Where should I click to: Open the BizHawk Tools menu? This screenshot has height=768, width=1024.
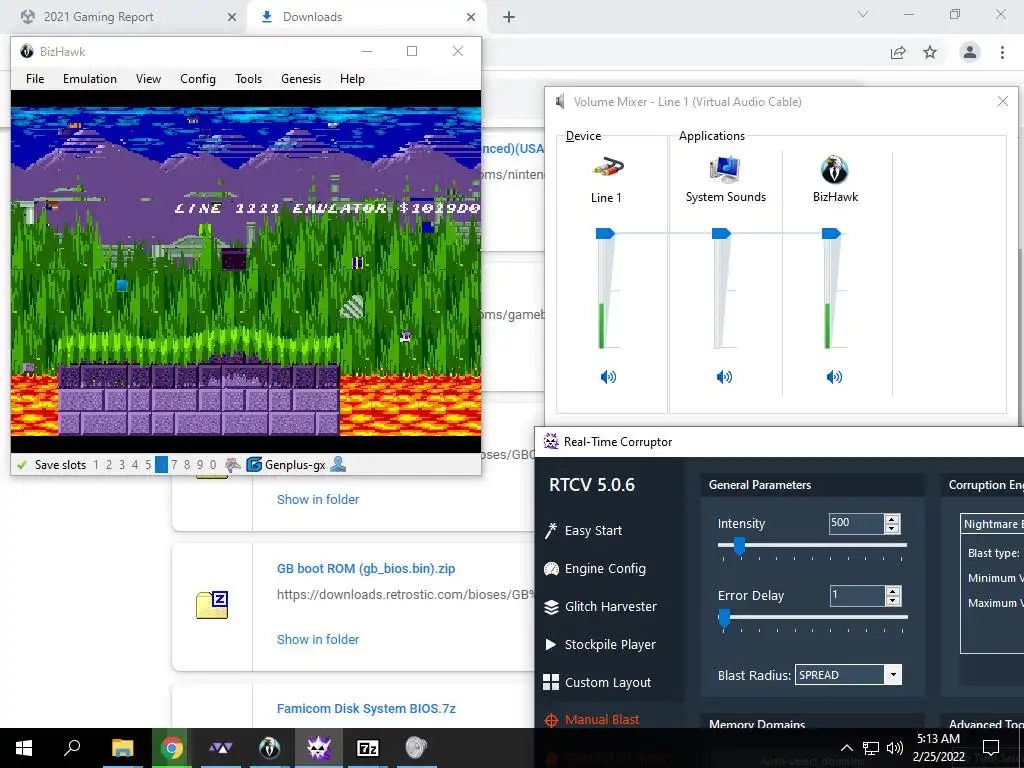pyautogui.click(x=249, y=79)
